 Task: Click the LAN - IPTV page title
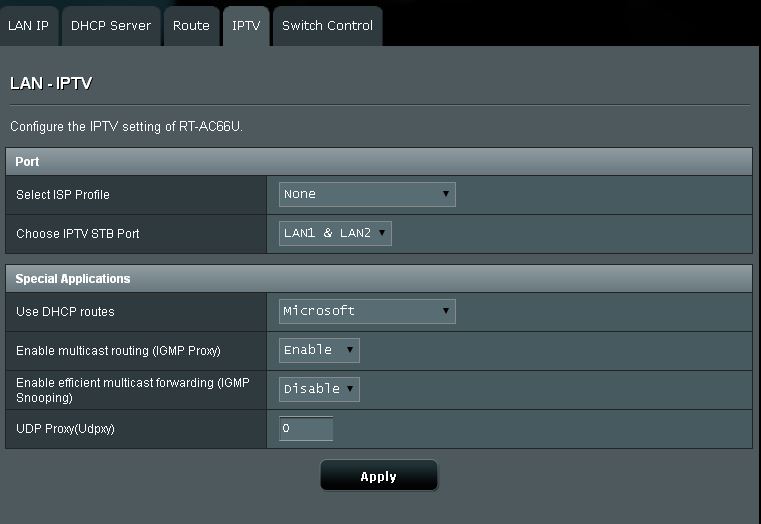coord(51,83)
